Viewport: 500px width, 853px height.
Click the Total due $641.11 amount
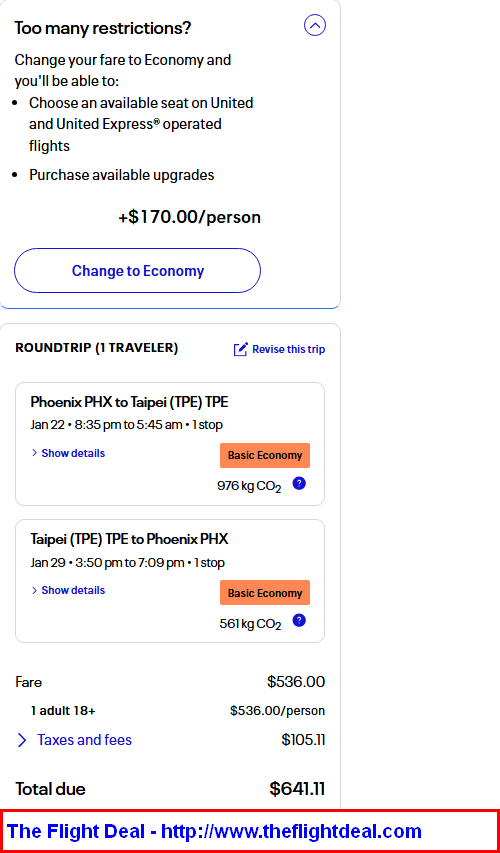point(297,789)
